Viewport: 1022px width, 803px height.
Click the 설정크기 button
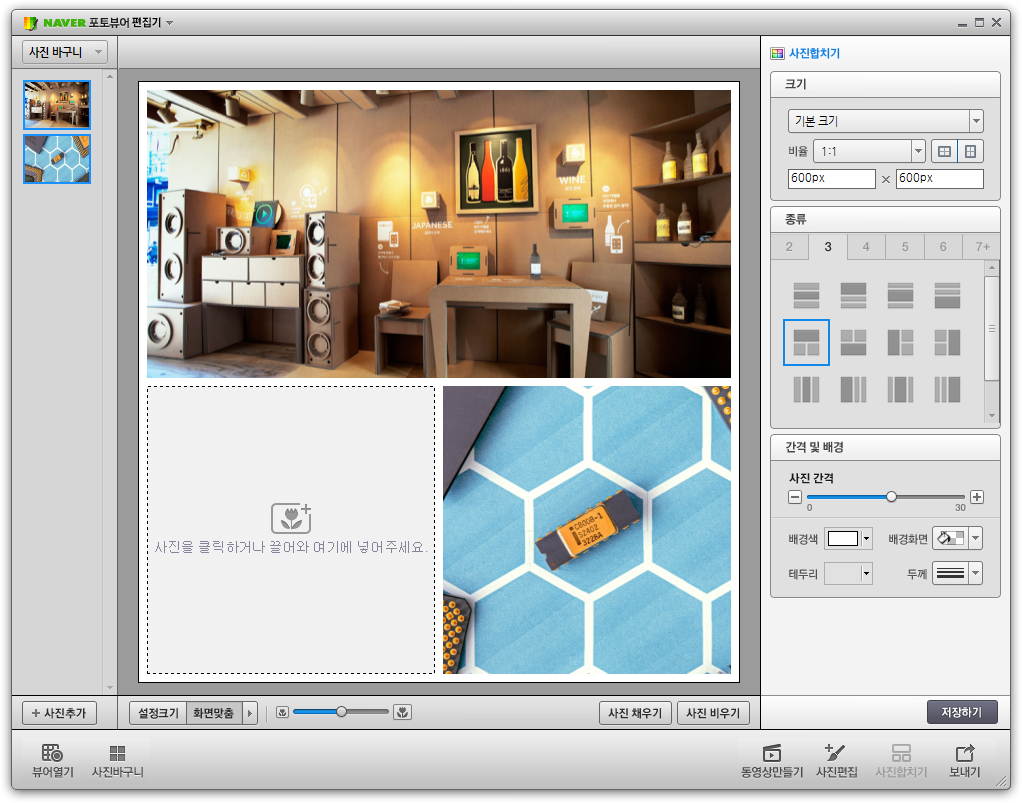[x=158, y=713]
